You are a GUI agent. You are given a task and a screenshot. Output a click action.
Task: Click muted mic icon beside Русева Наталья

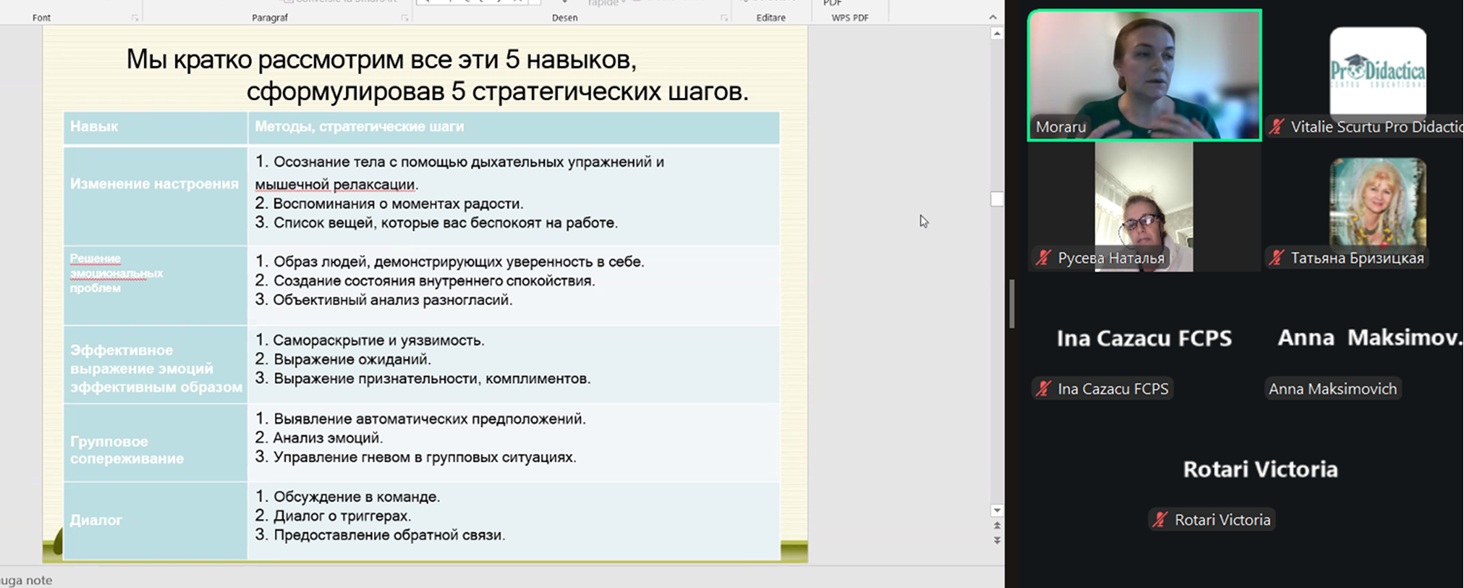coord(1044,258)
